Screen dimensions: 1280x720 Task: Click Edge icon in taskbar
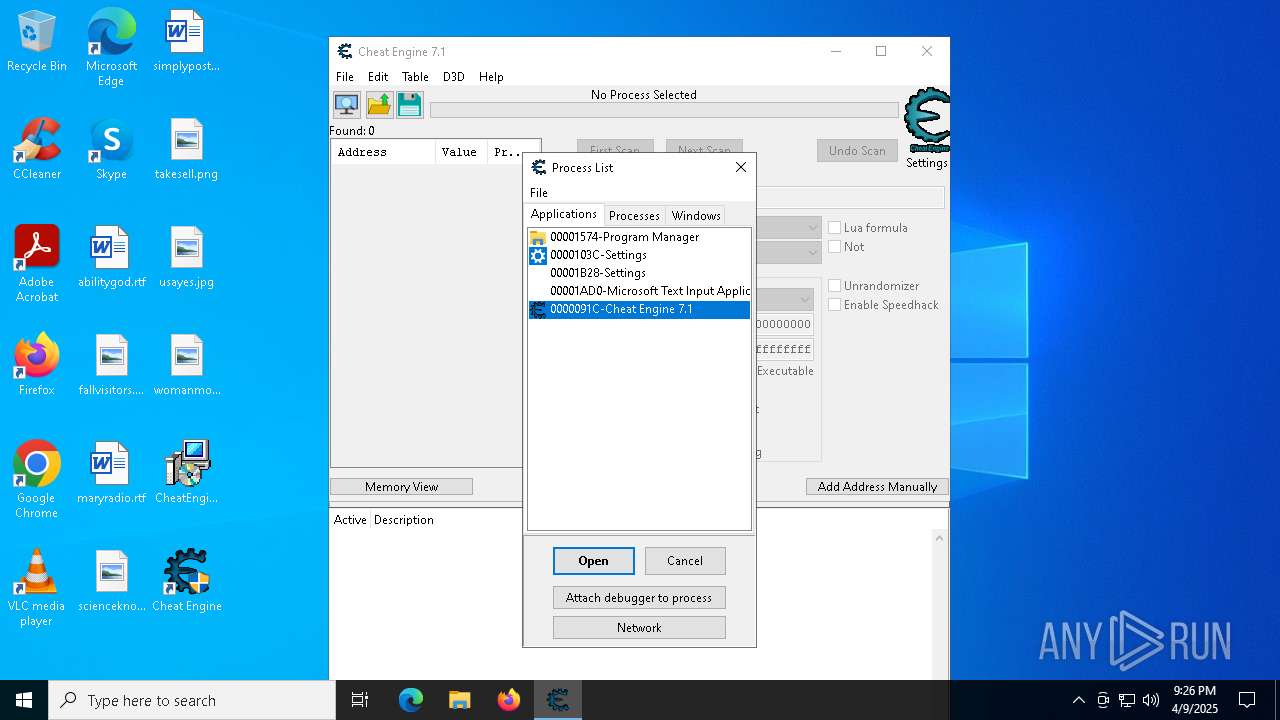[411, 700]
